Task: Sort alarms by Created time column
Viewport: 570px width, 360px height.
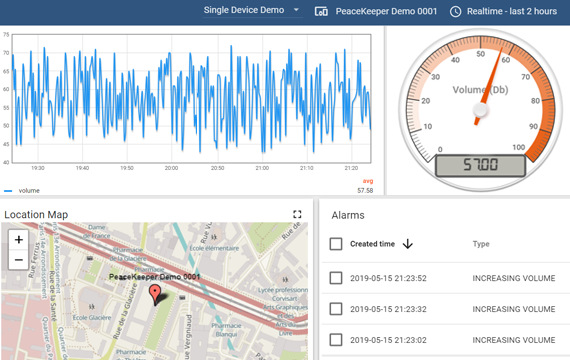Action: point(372,244)
